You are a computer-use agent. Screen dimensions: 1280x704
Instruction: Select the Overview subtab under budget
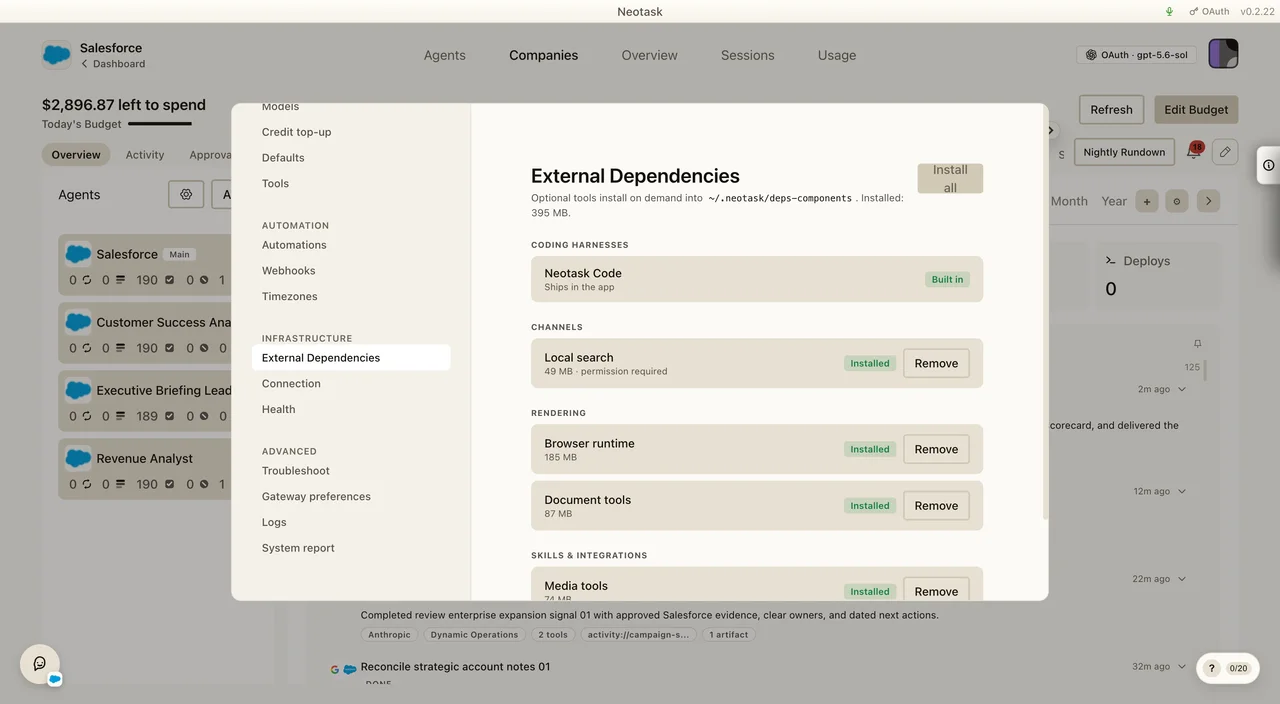76,155
